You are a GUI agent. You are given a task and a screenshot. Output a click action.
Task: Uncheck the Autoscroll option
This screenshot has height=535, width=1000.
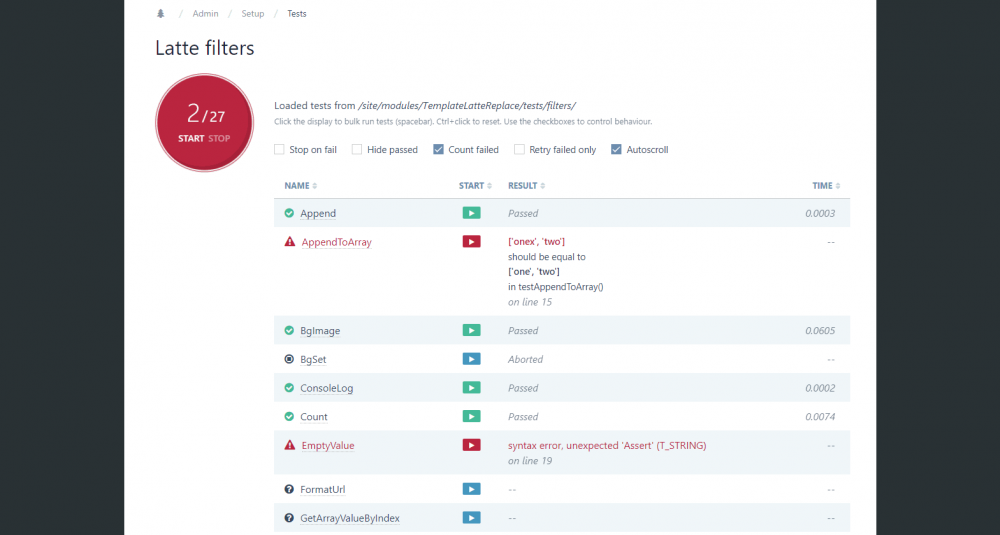[616, 150]
